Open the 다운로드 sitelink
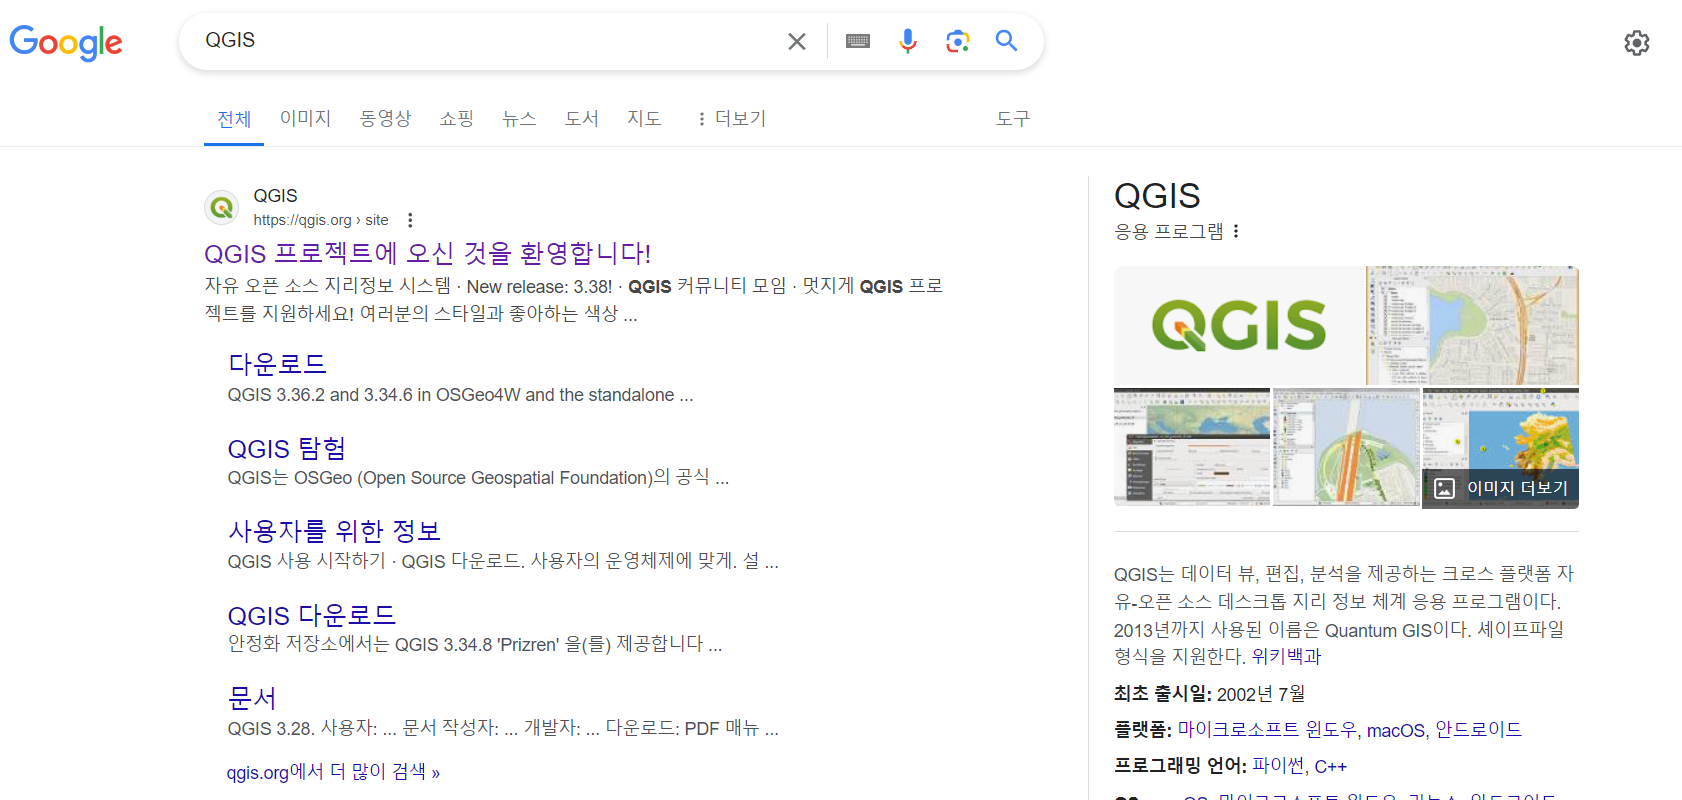 277,364
